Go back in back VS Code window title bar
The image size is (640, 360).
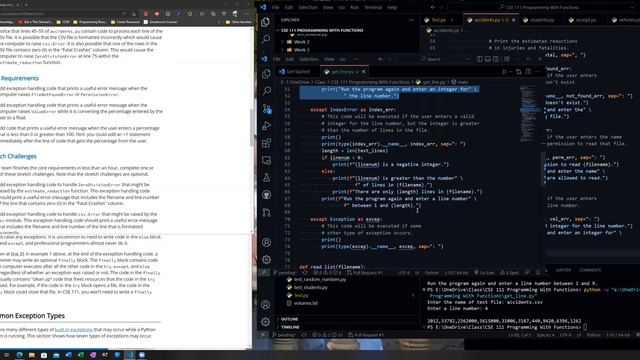click(433, 7)
